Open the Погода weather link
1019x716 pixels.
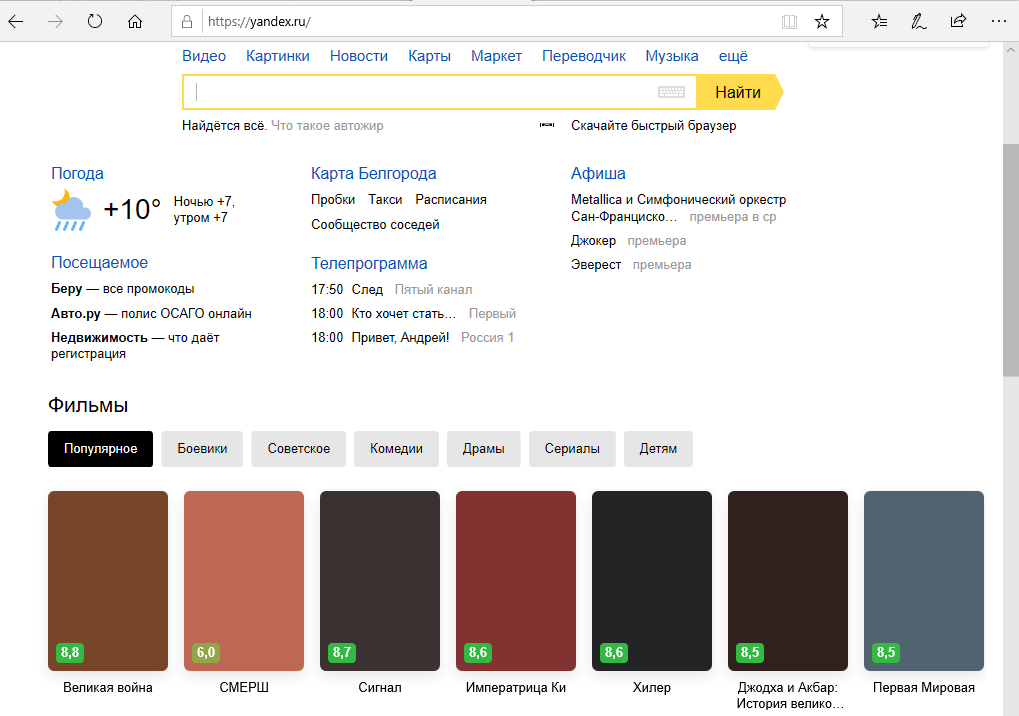(x=77, y=173)
